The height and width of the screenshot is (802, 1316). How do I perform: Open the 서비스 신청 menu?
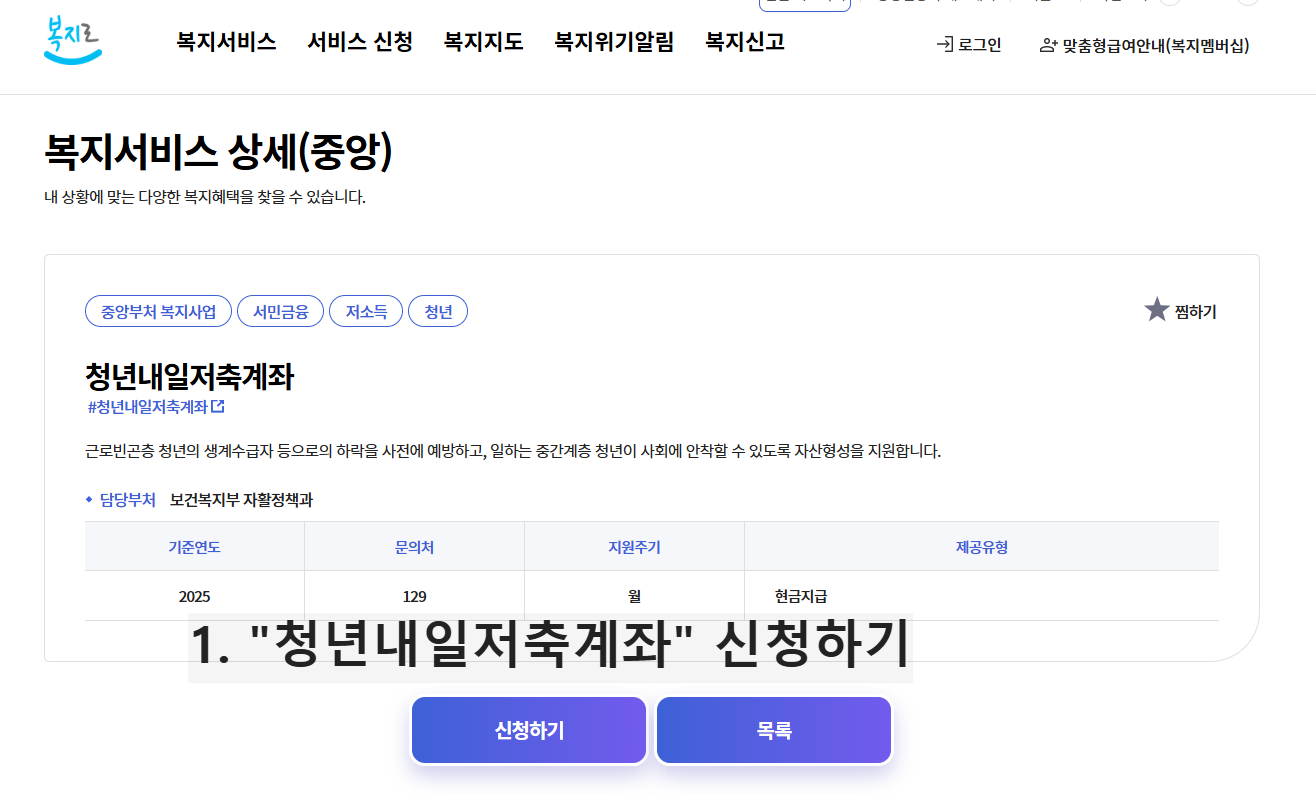point(360,42)
